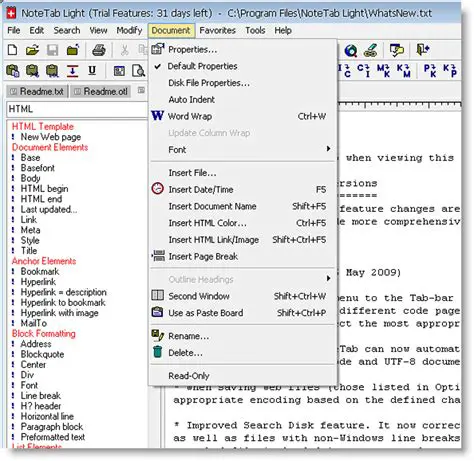Open the View menu
Viewport: 474px width, 461px height.
98,30
